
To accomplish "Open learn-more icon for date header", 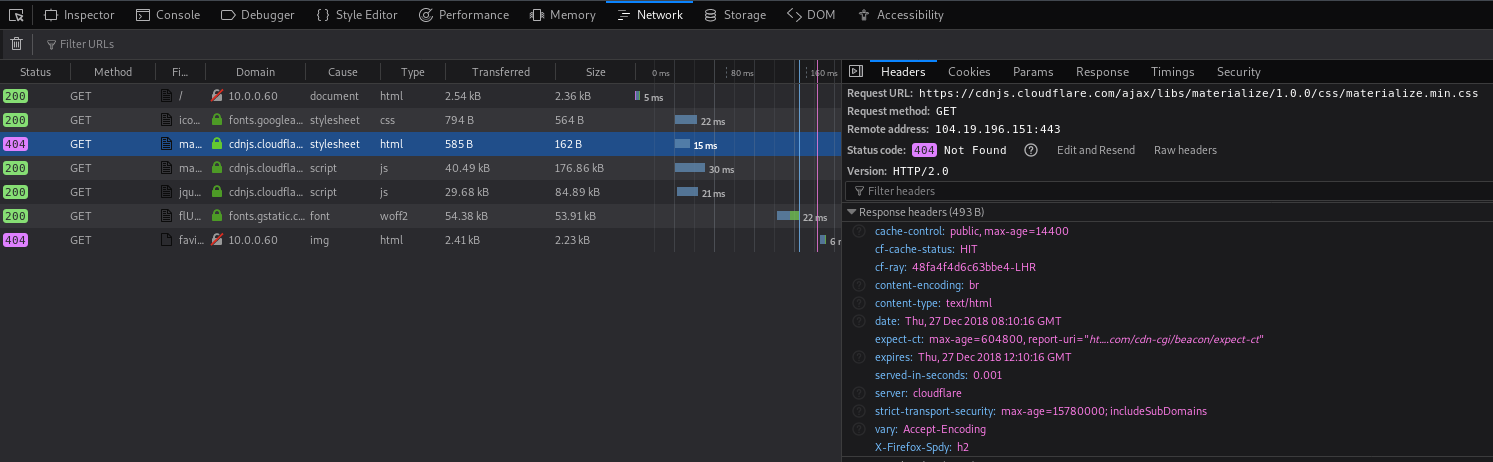I will tap(859, 321).
